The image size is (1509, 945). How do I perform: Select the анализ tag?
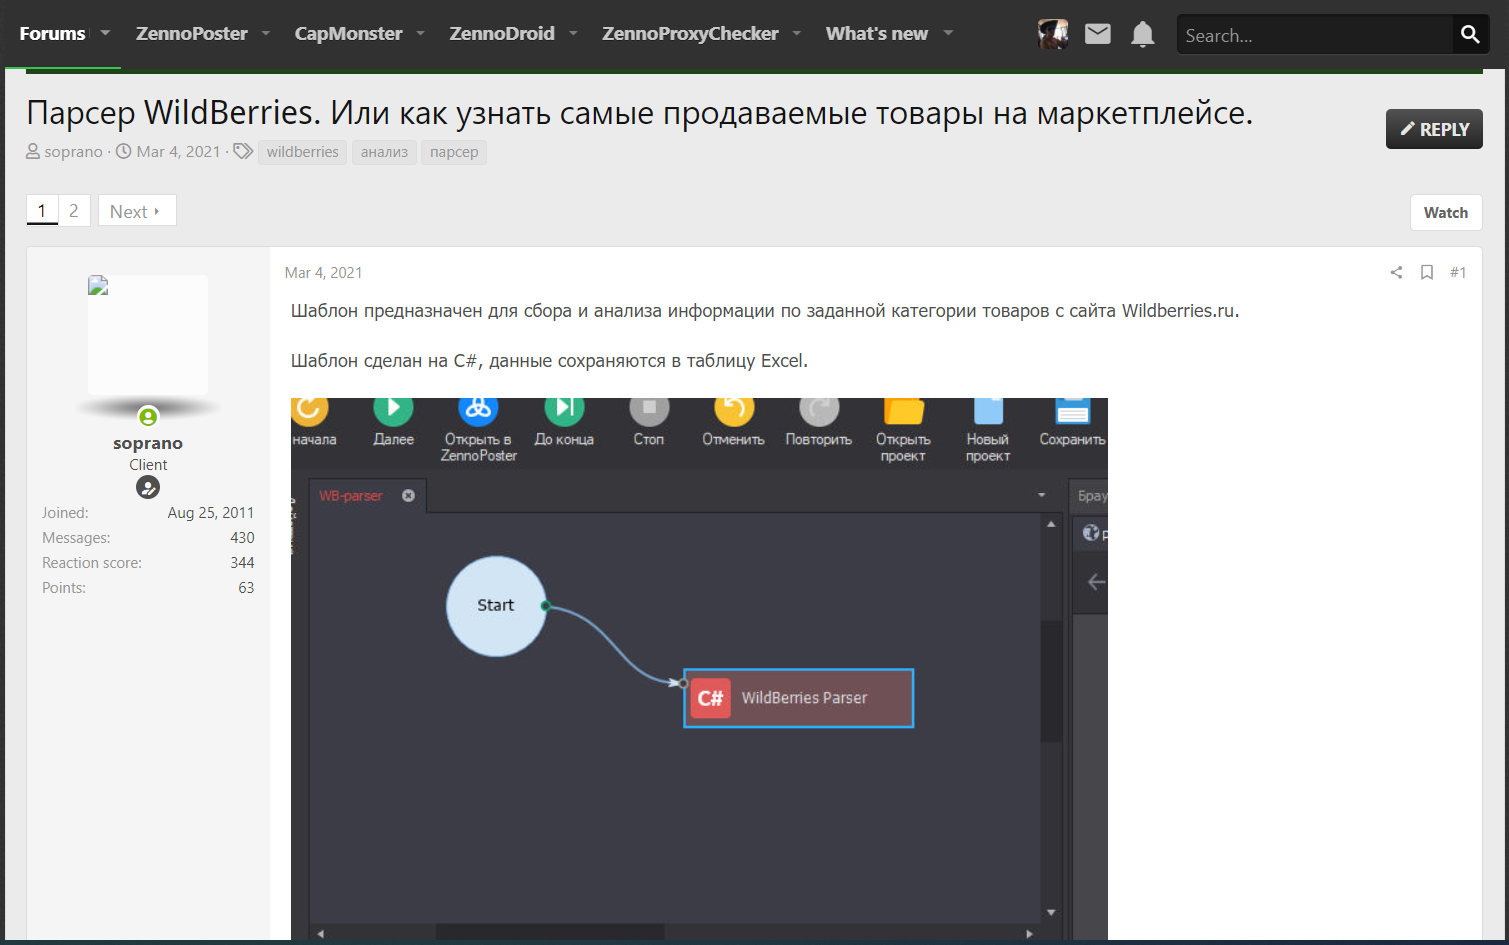tap(384, 152)
